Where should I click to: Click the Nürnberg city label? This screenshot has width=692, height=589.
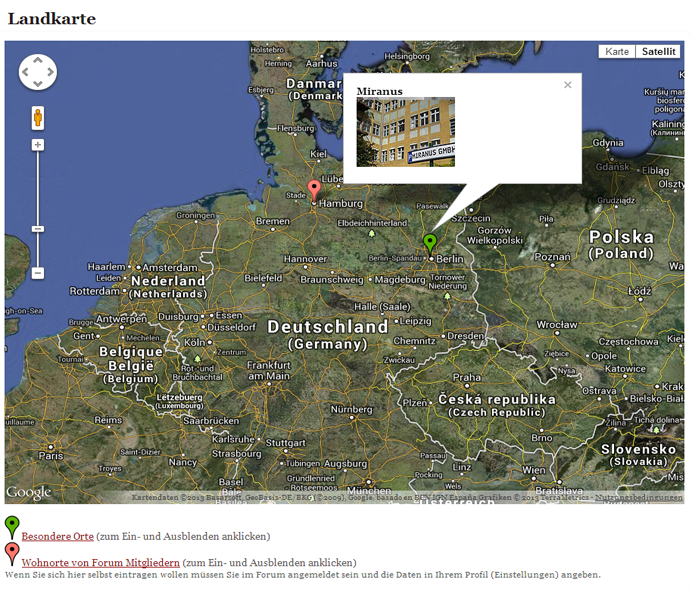point(352,409)
